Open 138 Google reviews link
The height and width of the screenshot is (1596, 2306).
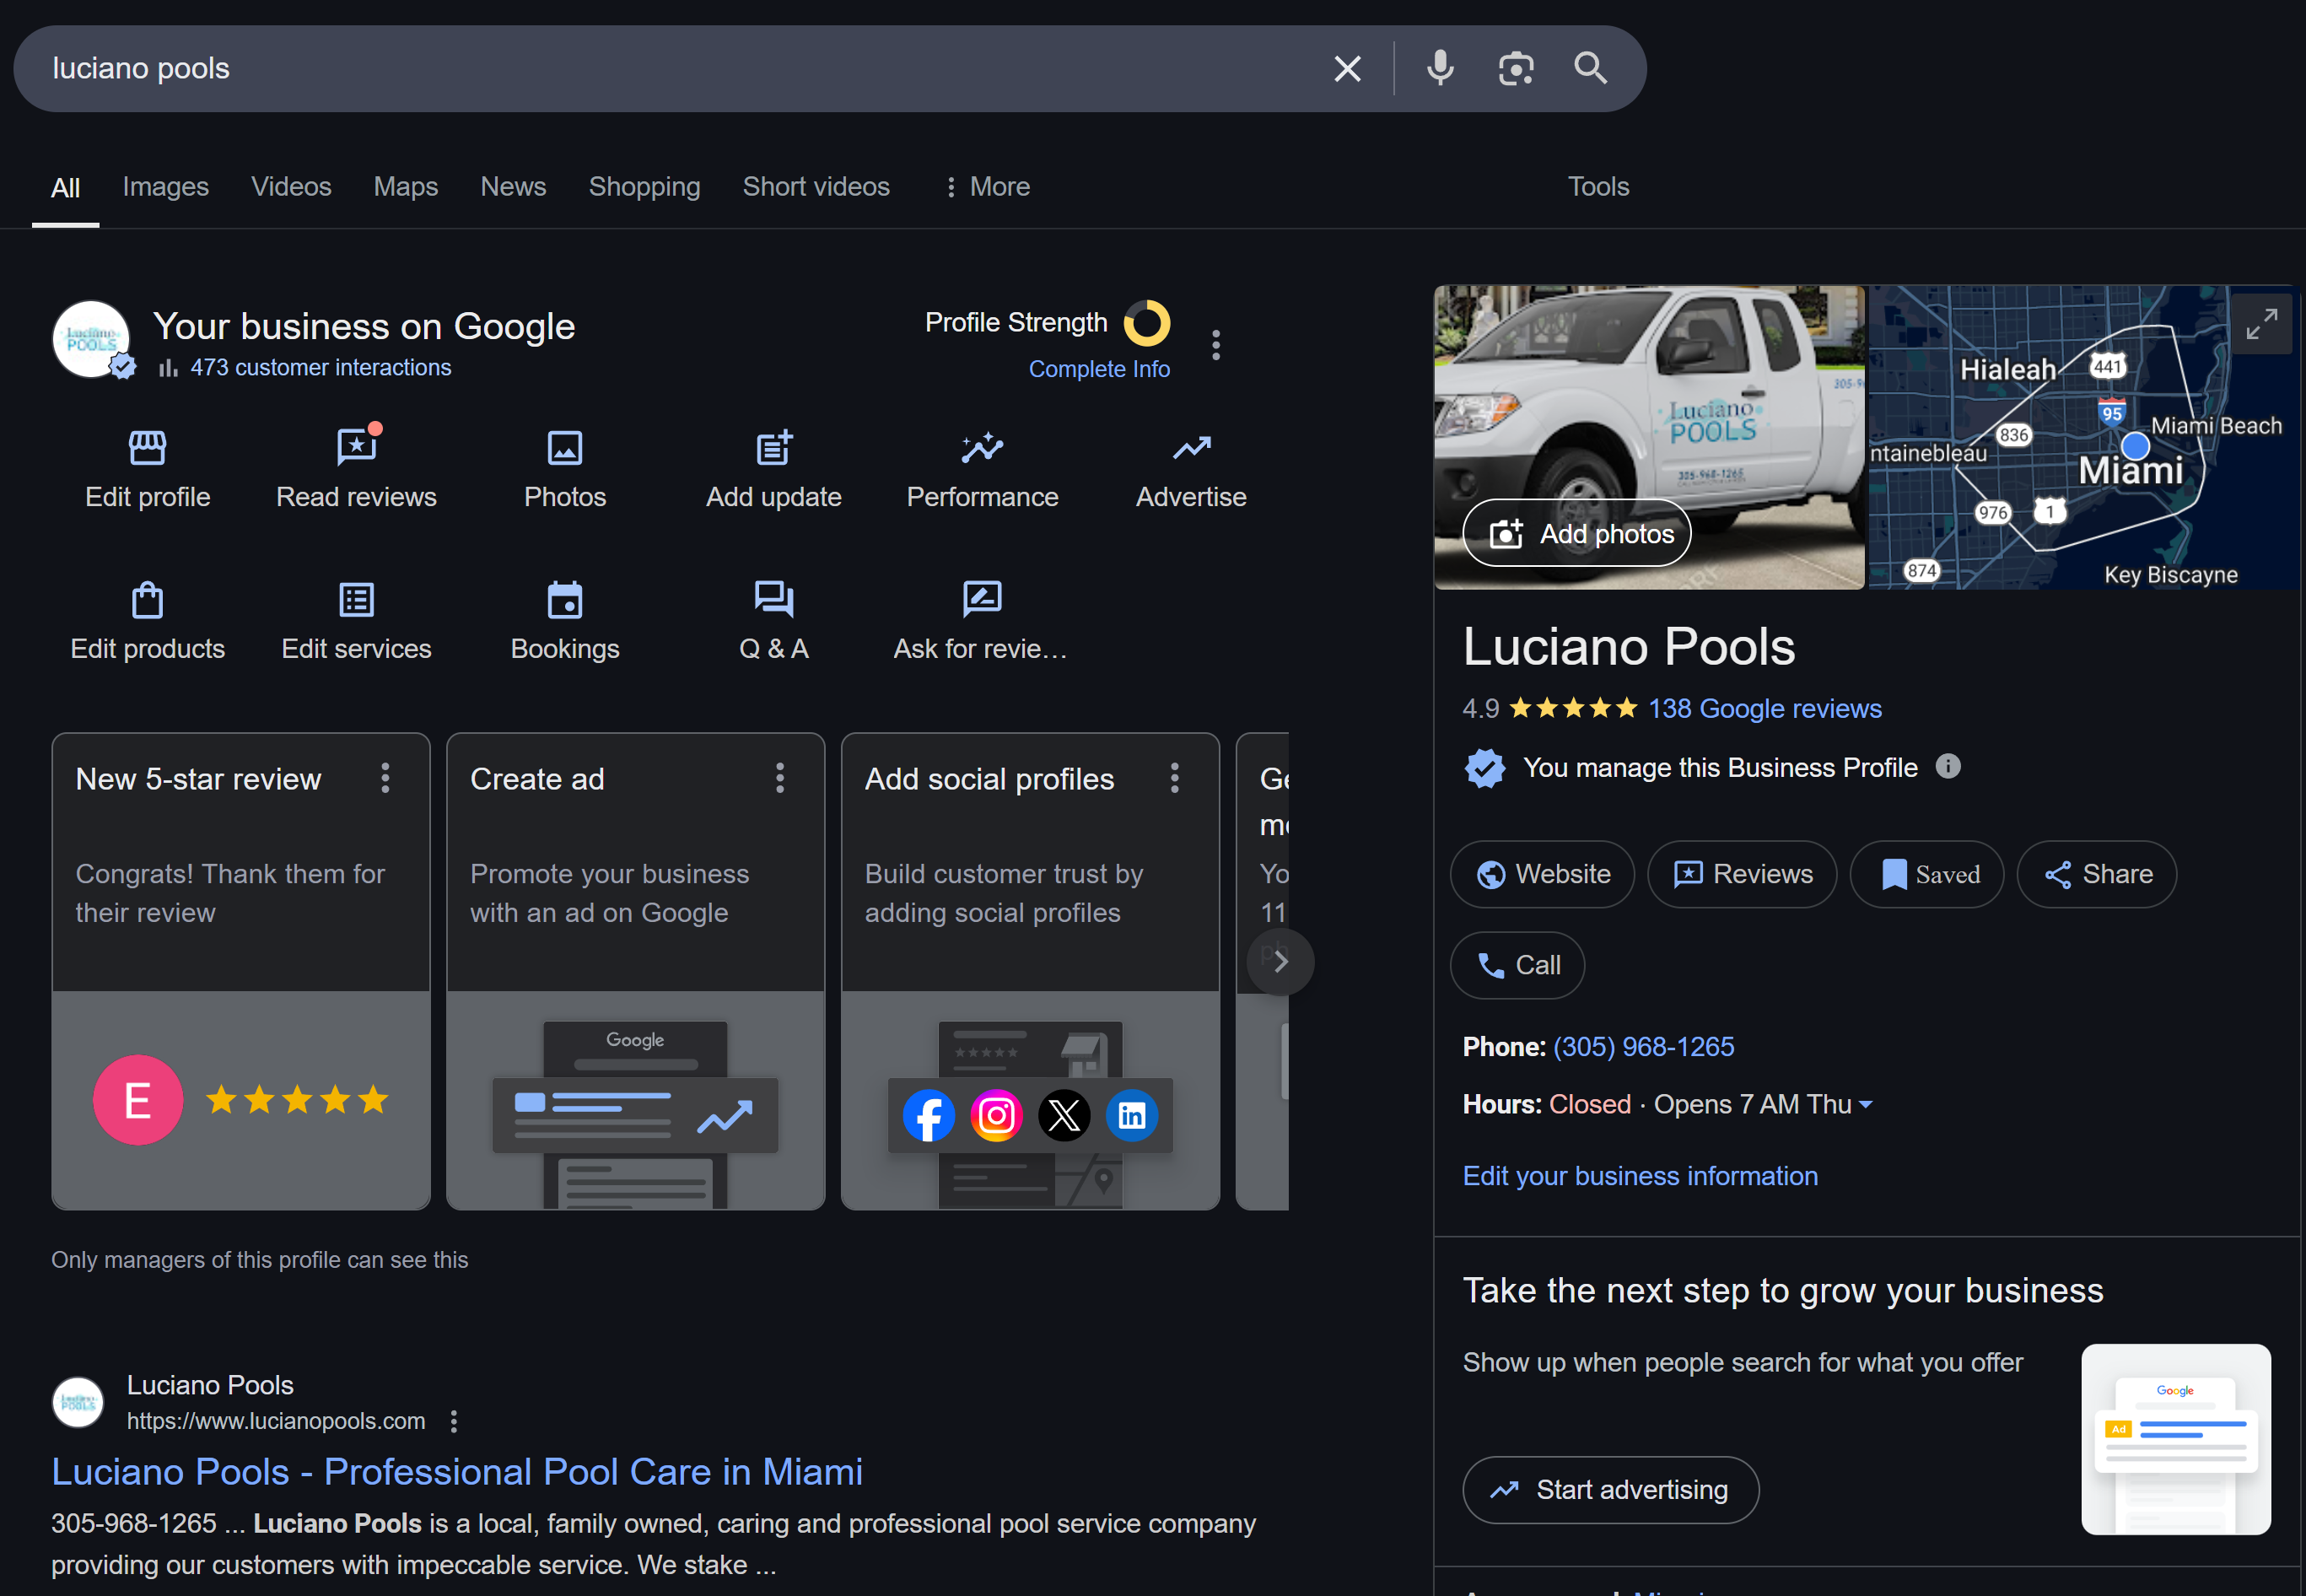(1765, 709)
